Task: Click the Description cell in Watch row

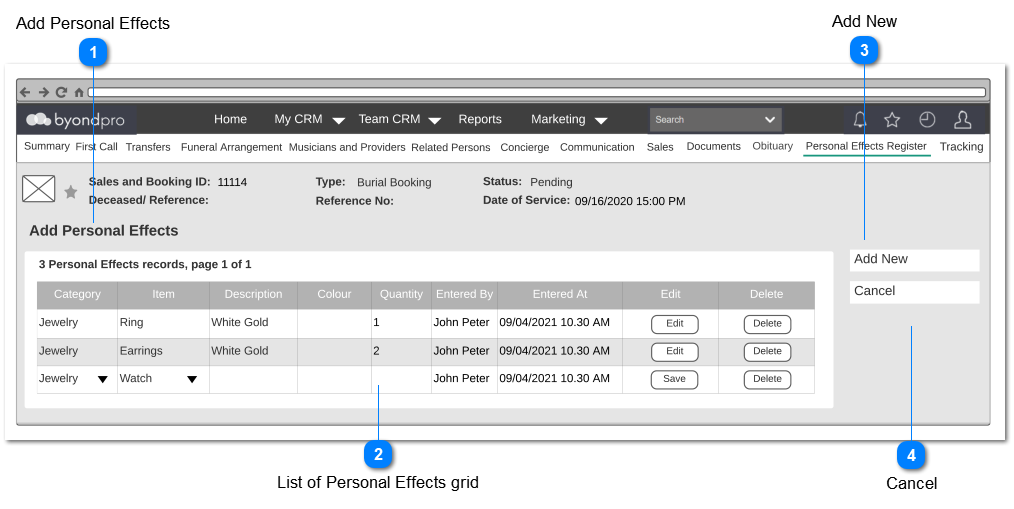Action: 254,380
